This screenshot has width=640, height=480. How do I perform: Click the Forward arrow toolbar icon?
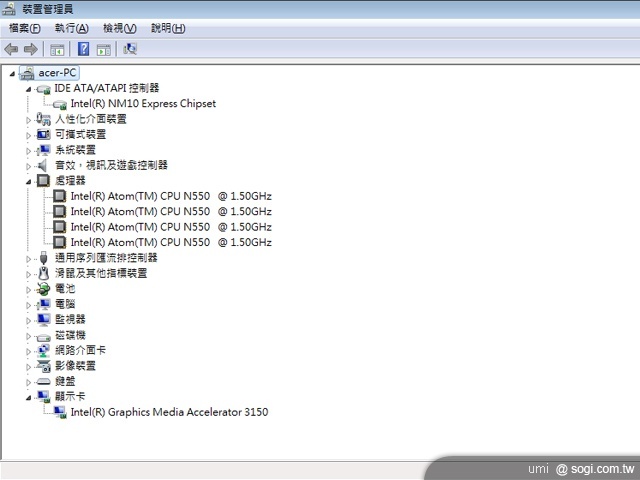click(31, 49)
